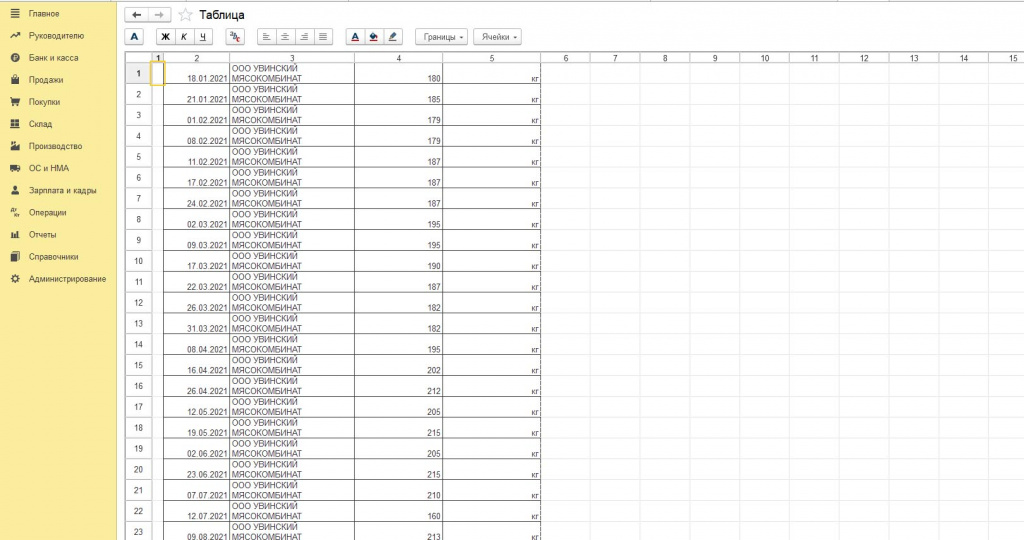The height and width of the screenshot is (540, 1024).
Task: Click the books icon beside Справочники
Action: coord(15,257)
